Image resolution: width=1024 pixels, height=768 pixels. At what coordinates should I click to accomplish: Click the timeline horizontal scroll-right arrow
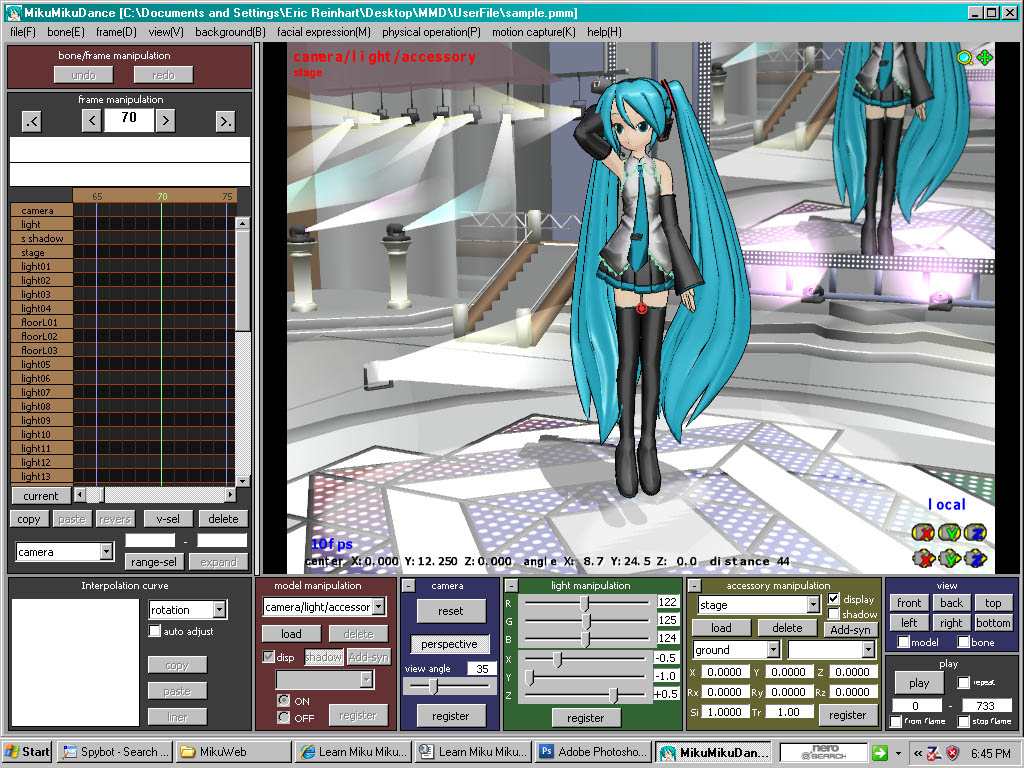[230, 495]
